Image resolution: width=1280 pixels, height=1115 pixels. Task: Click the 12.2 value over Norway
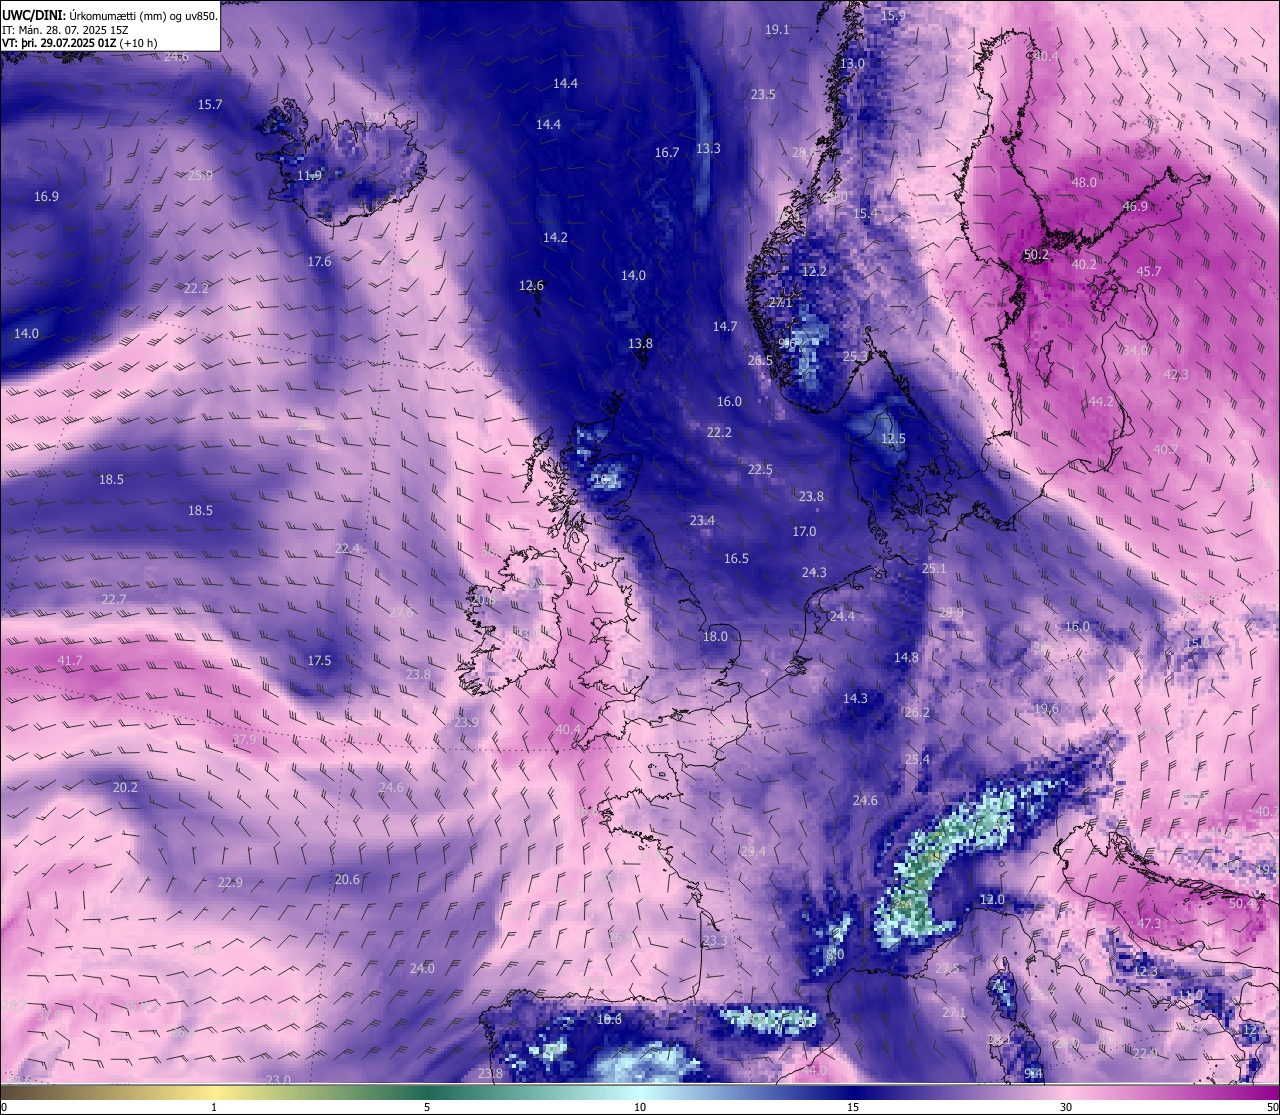[x=815, y=272]
